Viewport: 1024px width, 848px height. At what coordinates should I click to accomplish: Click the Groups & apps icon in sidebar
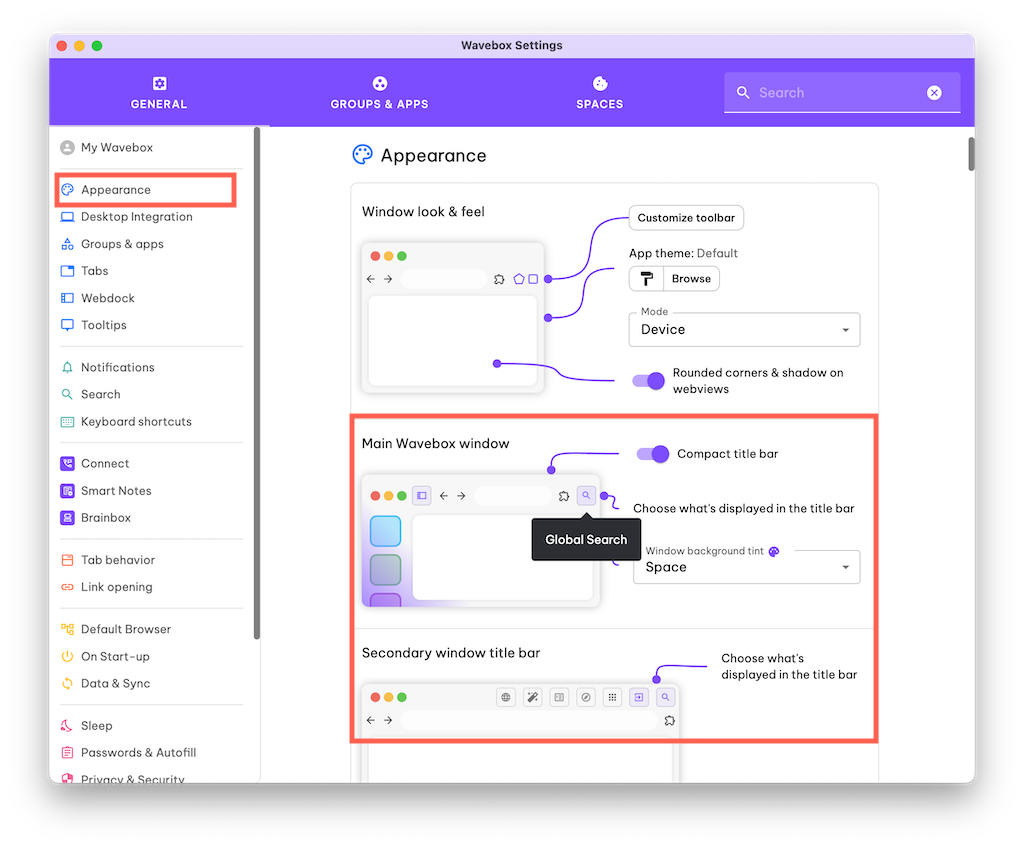67,244
